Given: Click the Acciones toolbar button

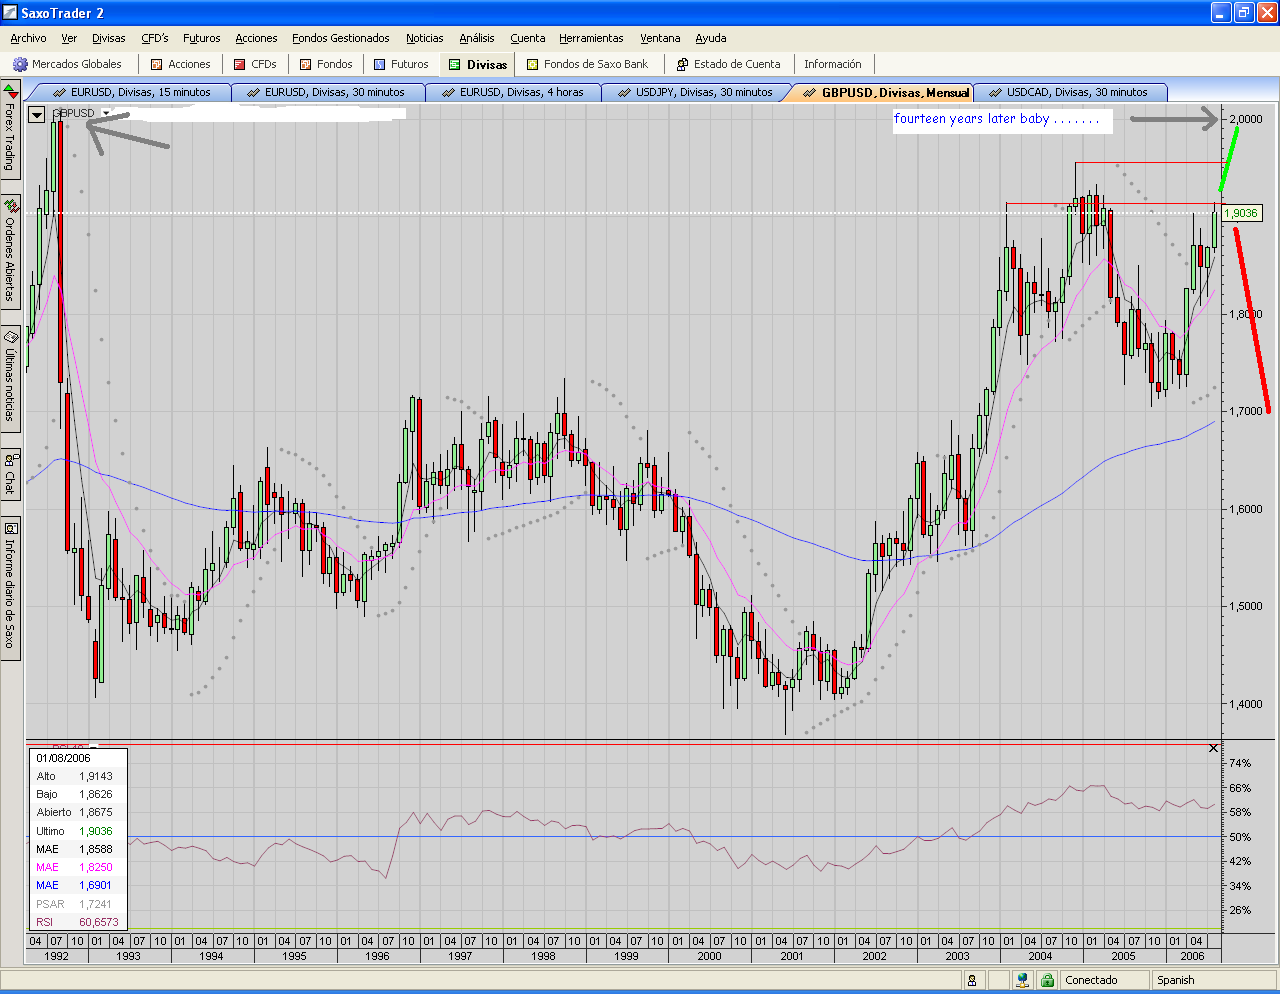Looking at the screenshot, I should click(x=180, y=64).
